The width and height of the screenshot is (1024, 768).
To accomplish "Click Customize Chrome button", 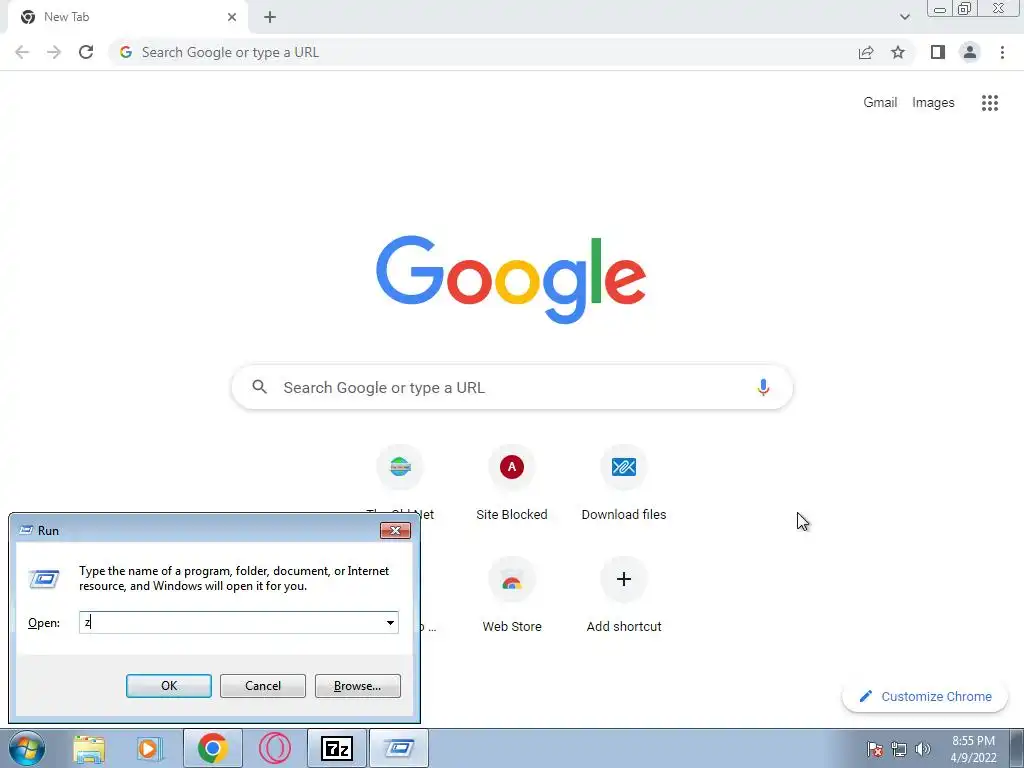I will pyautogui.click(x=925, y=696).
